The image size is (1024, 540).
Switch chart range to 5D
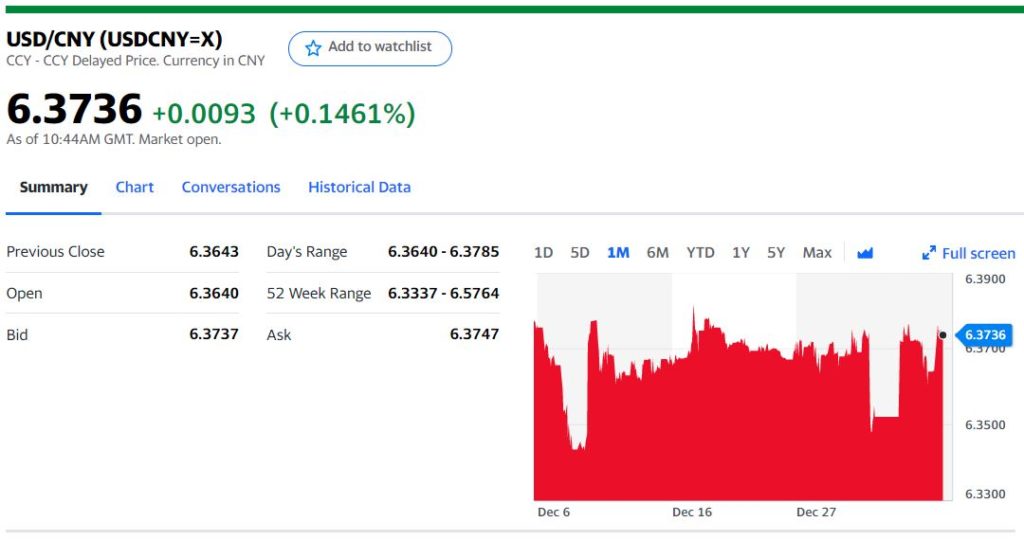(x=580, y=253)
